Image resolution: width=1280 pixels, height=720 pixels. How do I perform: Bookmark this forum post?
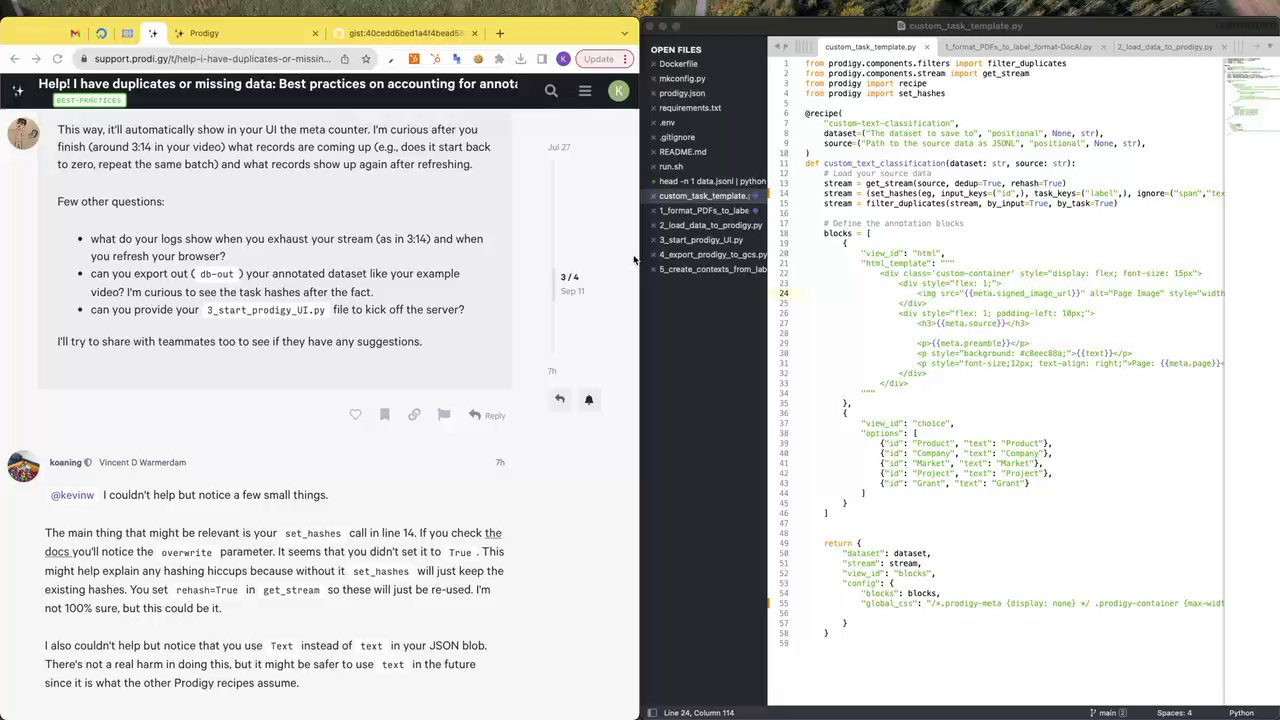(385, 415)
